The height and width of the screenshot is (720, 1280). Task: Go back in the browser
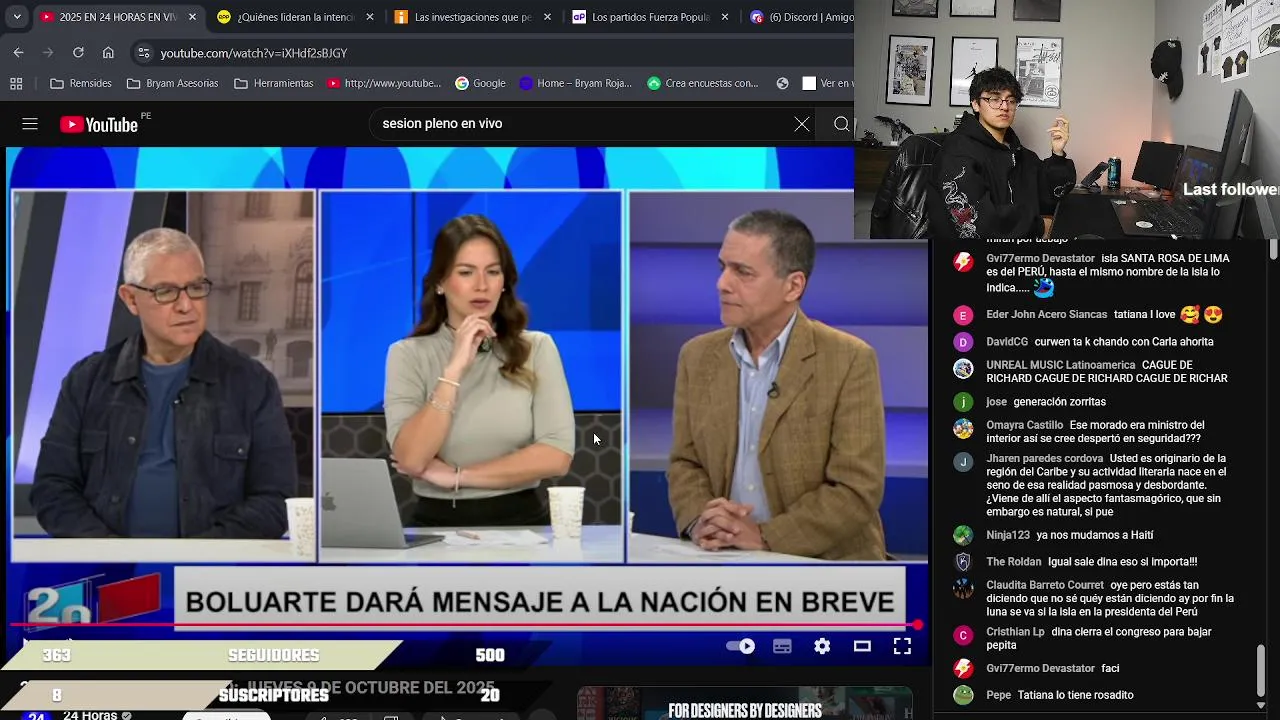pos(19,53)
